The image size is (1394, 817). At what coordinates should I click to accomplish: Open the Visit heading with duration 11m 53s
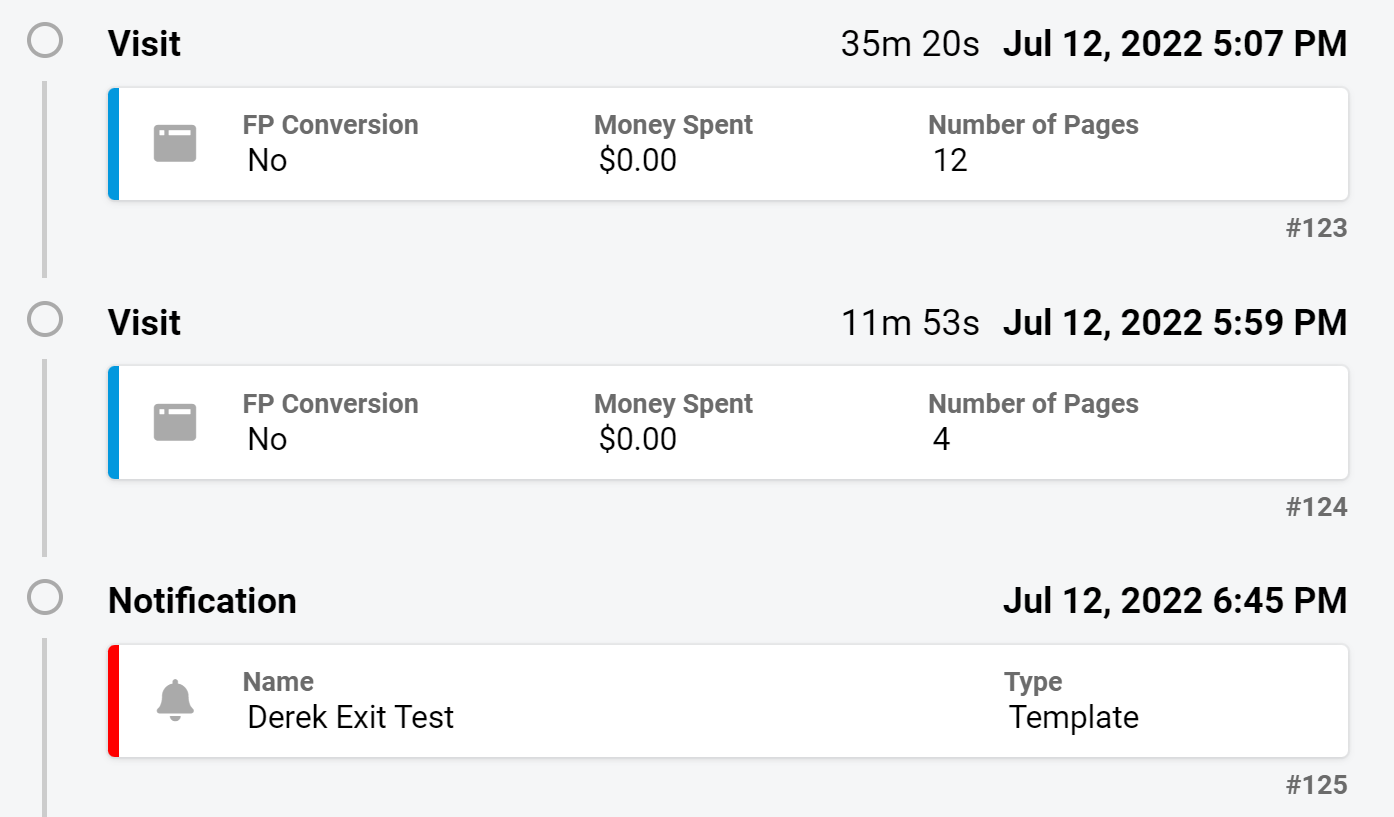pos(145,323)
